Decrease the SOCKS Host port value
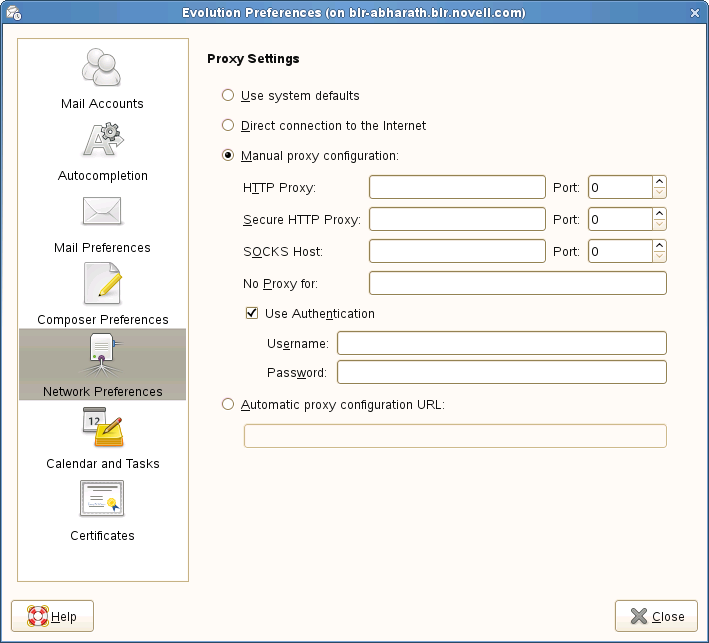Viewport: 709px width, 643px height. [659, 256]
